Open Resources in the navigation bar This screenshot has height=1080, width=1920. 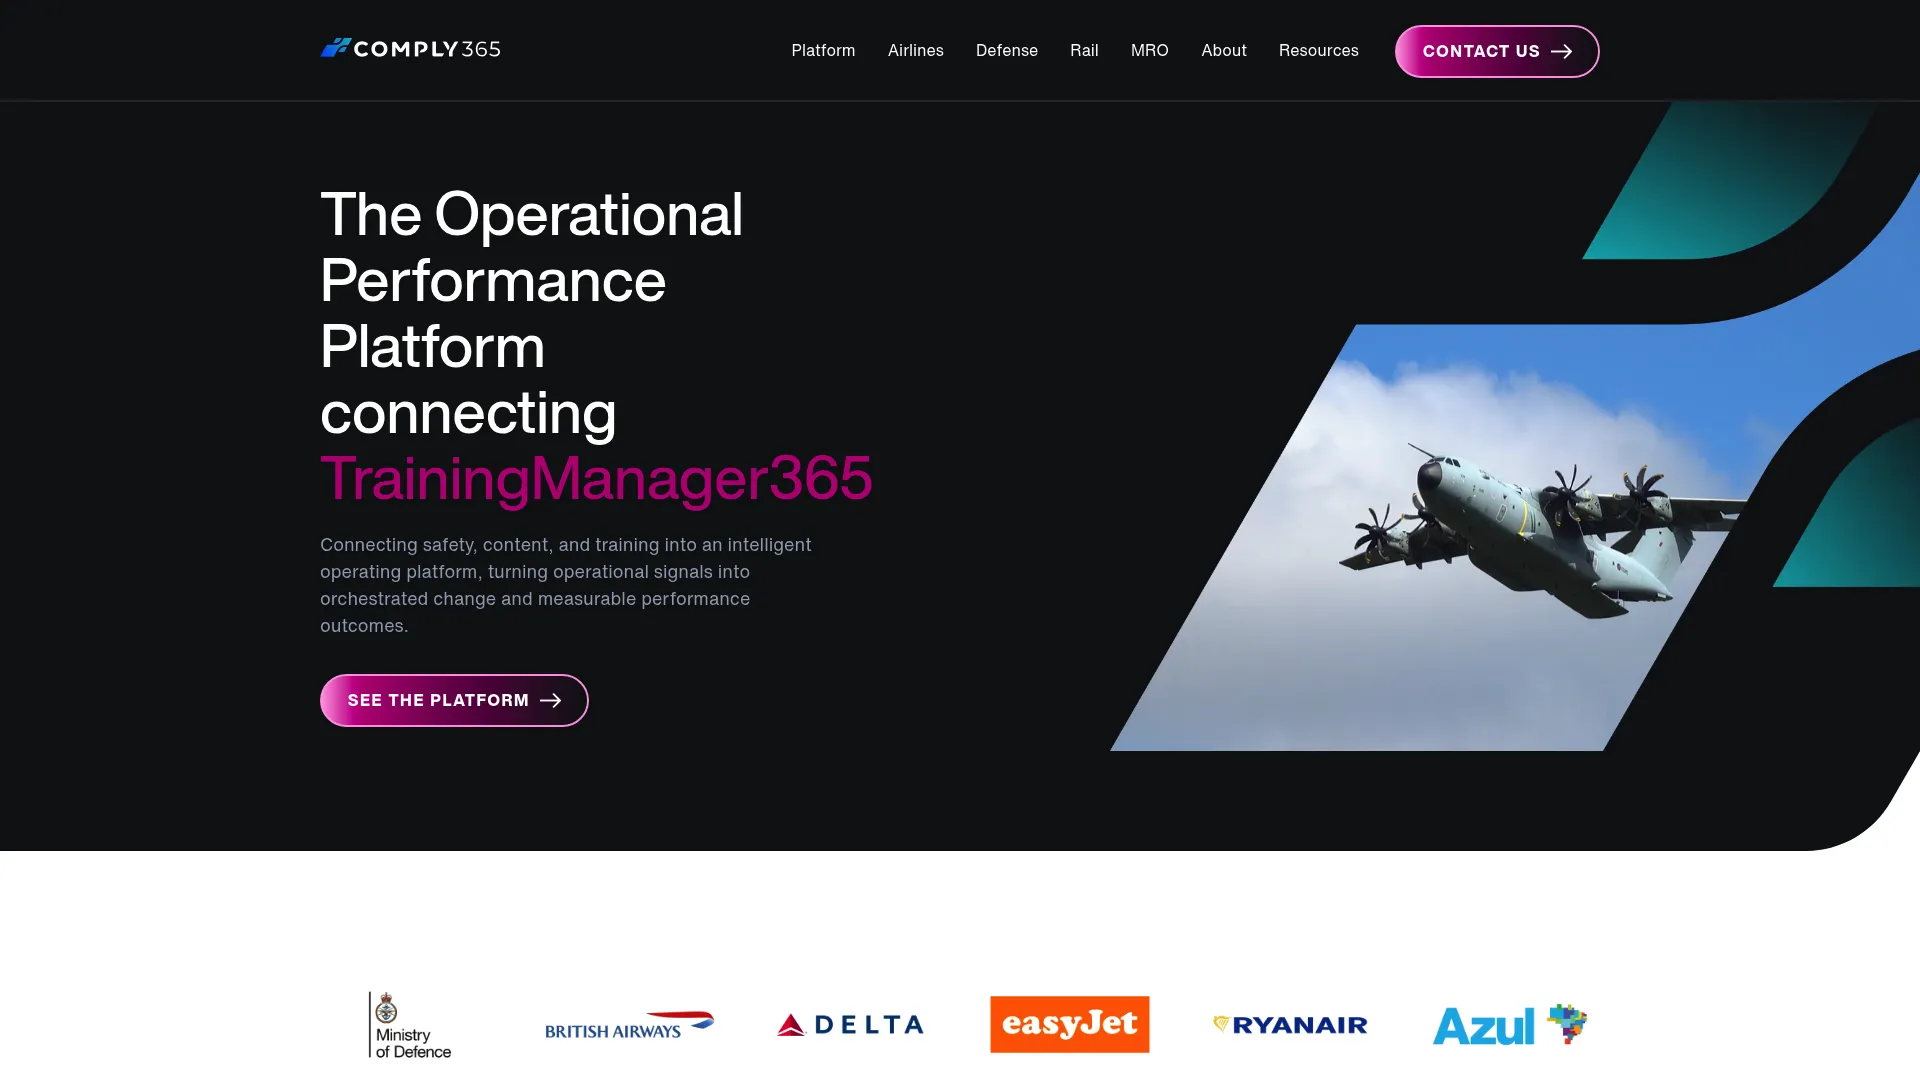pos(1318,50)
